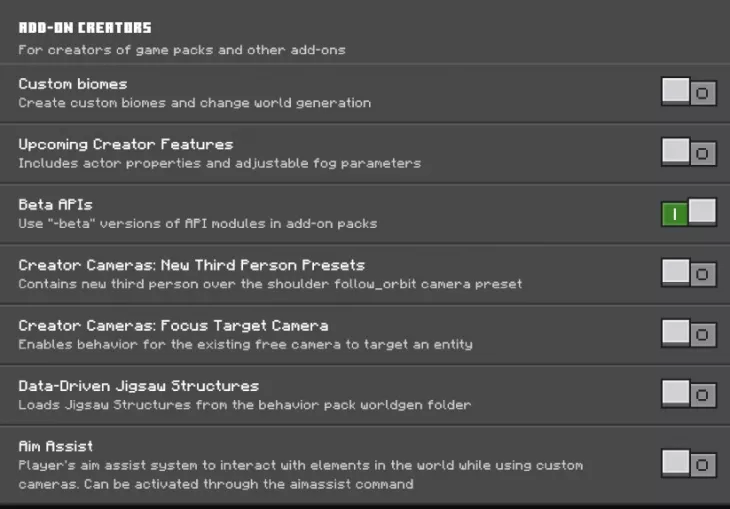This screenshot has height=509, width=730.
Task: Click the Upcoming Creator Features label
Action: click(x=126, y=144)
